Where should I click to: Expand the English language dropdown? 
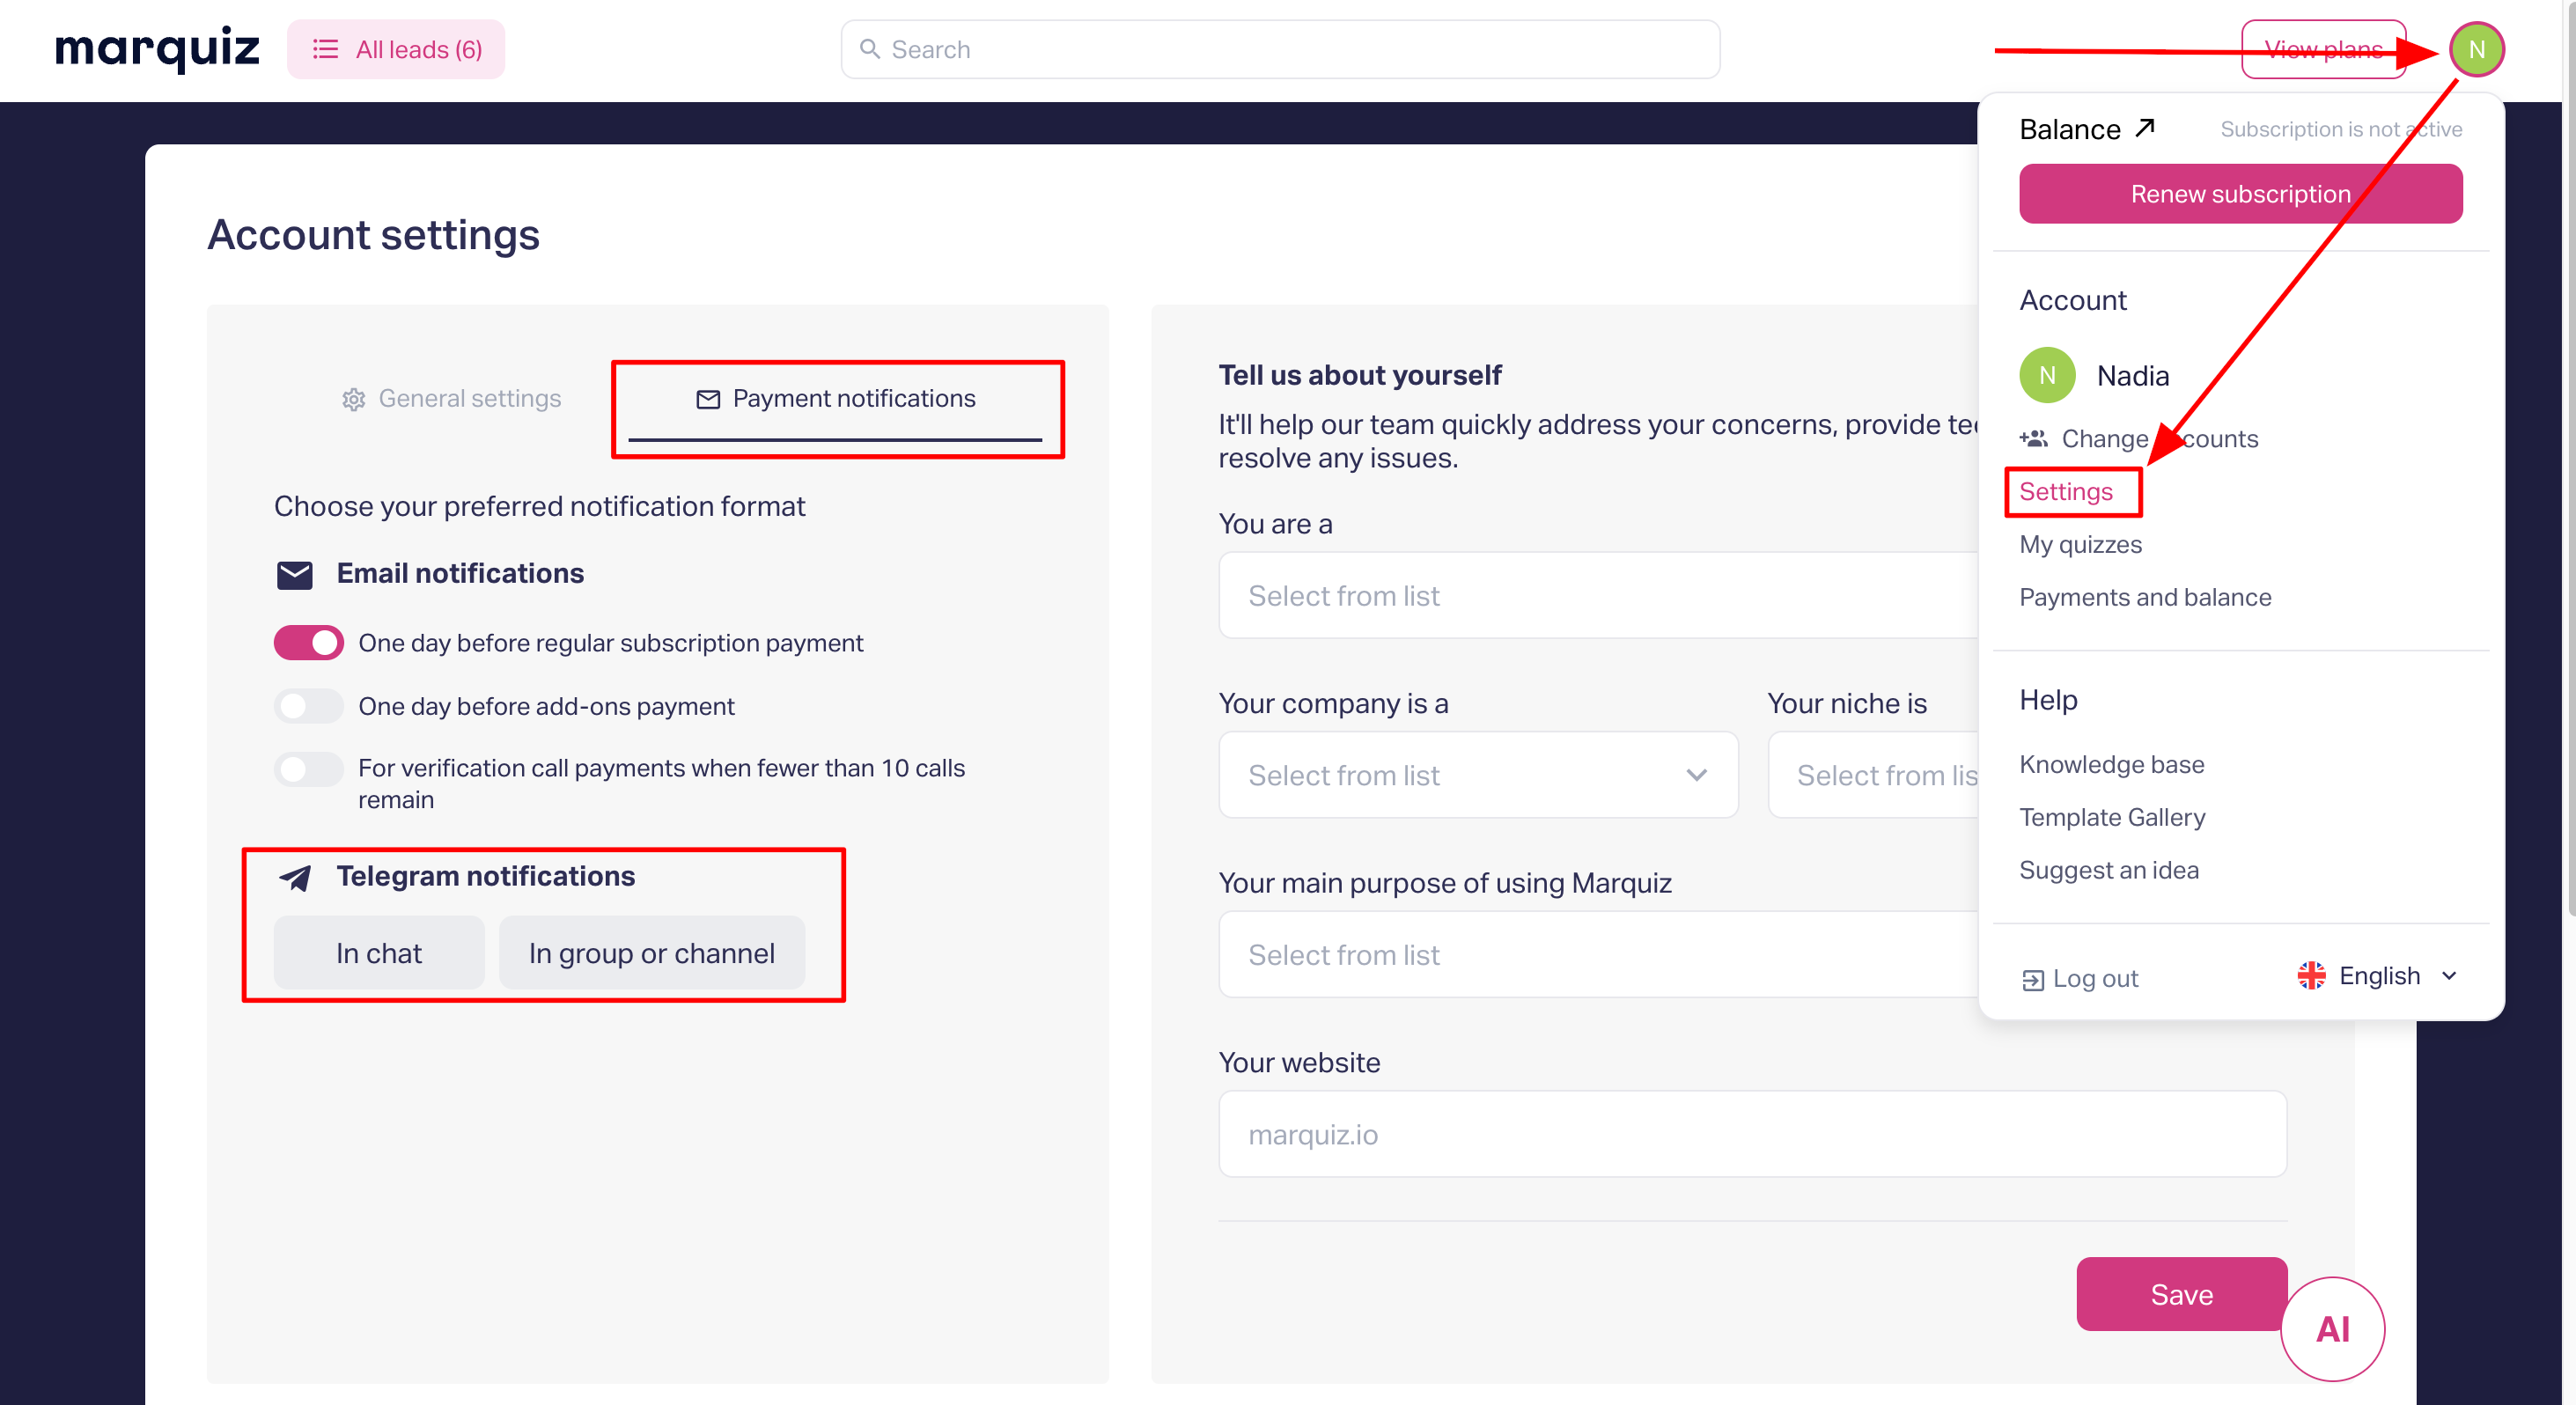point(2377,975)
